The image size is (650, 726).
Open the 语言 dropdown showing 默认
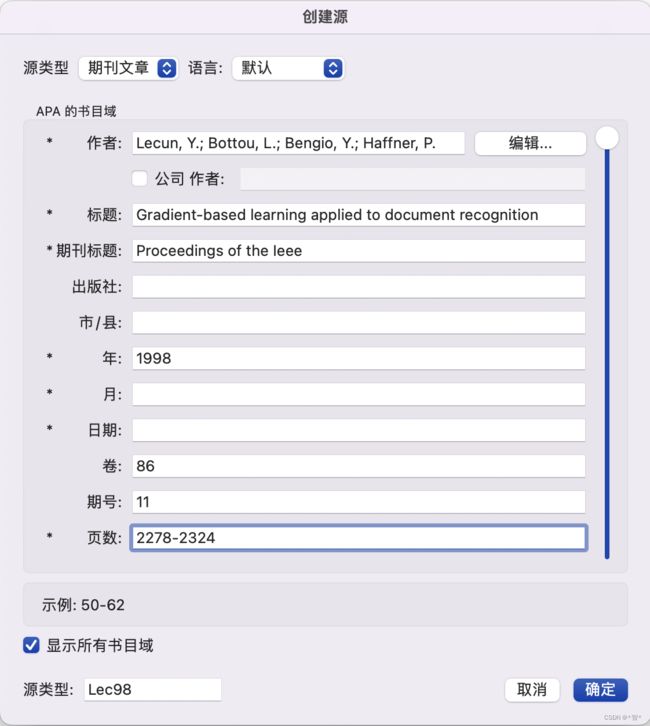[288, 69]
